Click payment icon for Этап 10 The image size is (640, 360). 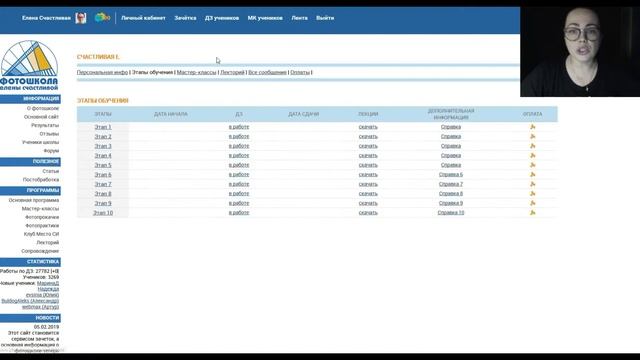532,213
